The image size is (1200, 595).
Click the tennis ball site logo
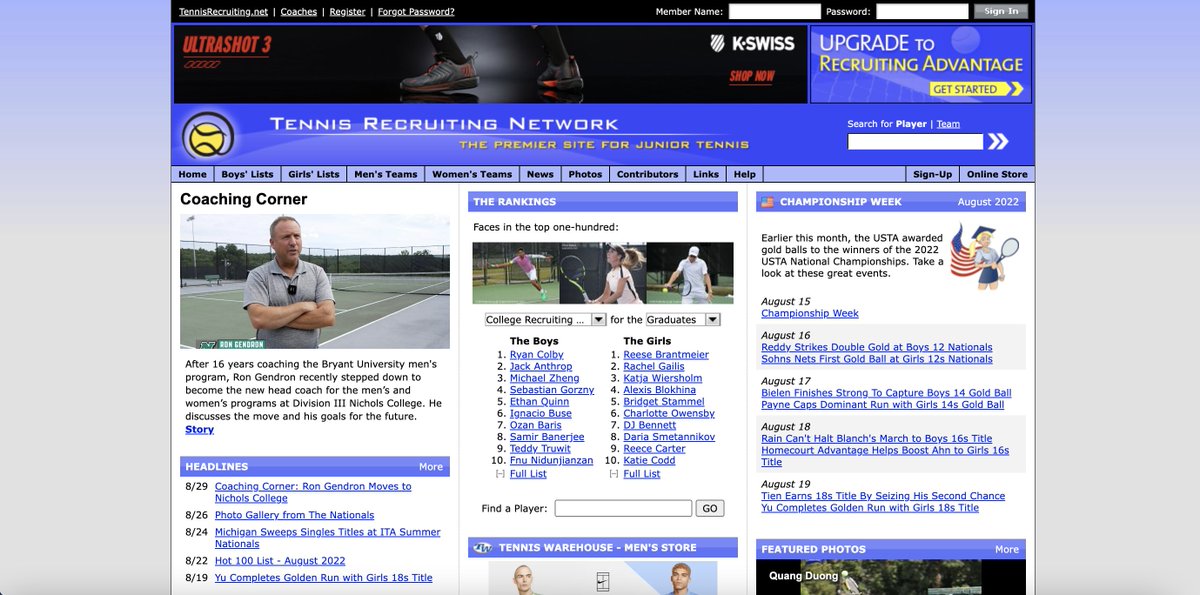[209, 135]
